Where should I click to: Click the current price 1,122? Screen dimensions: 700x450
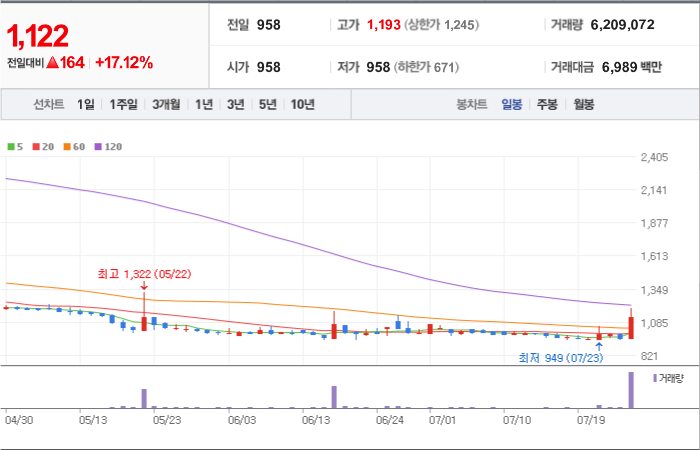(38, 36)
